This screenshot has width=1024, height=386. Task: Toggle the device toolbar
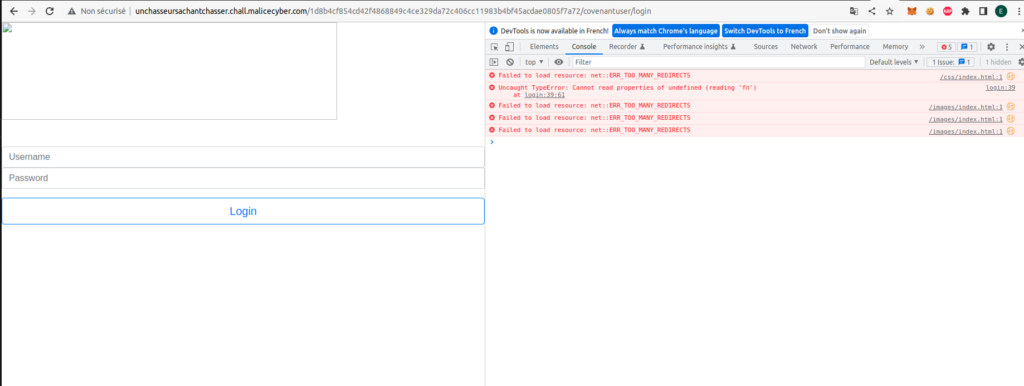[509, 46]
